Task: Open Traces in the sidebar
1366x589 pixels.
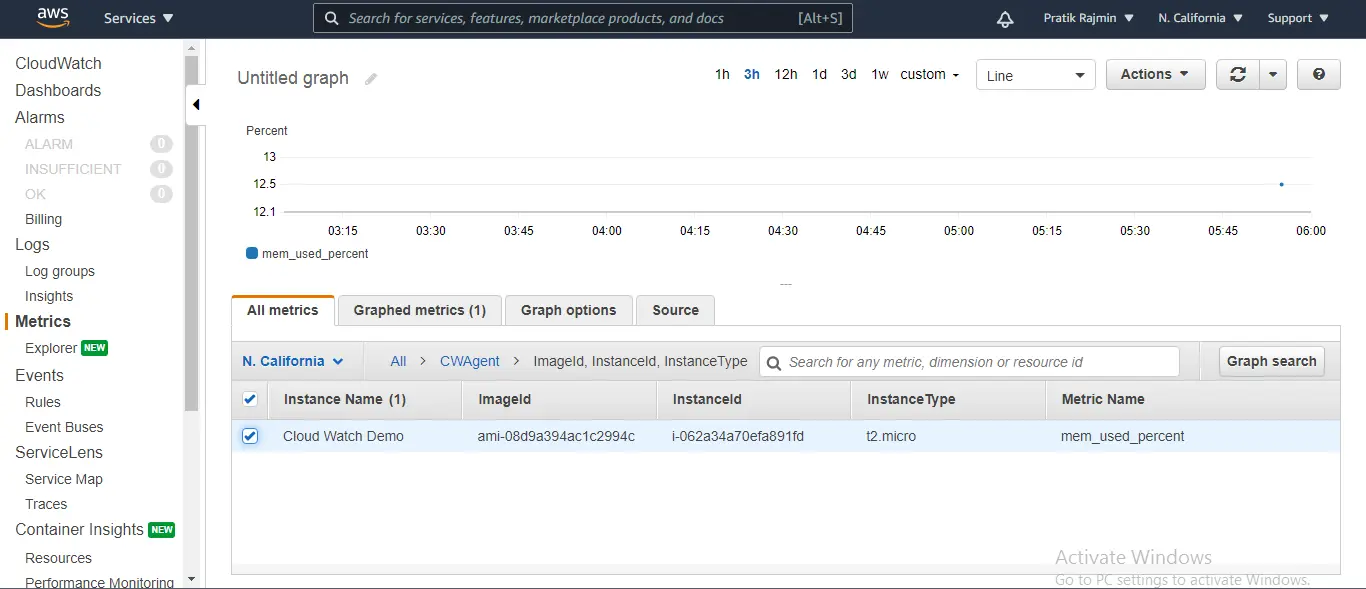Action: pyautogui.click(x=46, y=504)
